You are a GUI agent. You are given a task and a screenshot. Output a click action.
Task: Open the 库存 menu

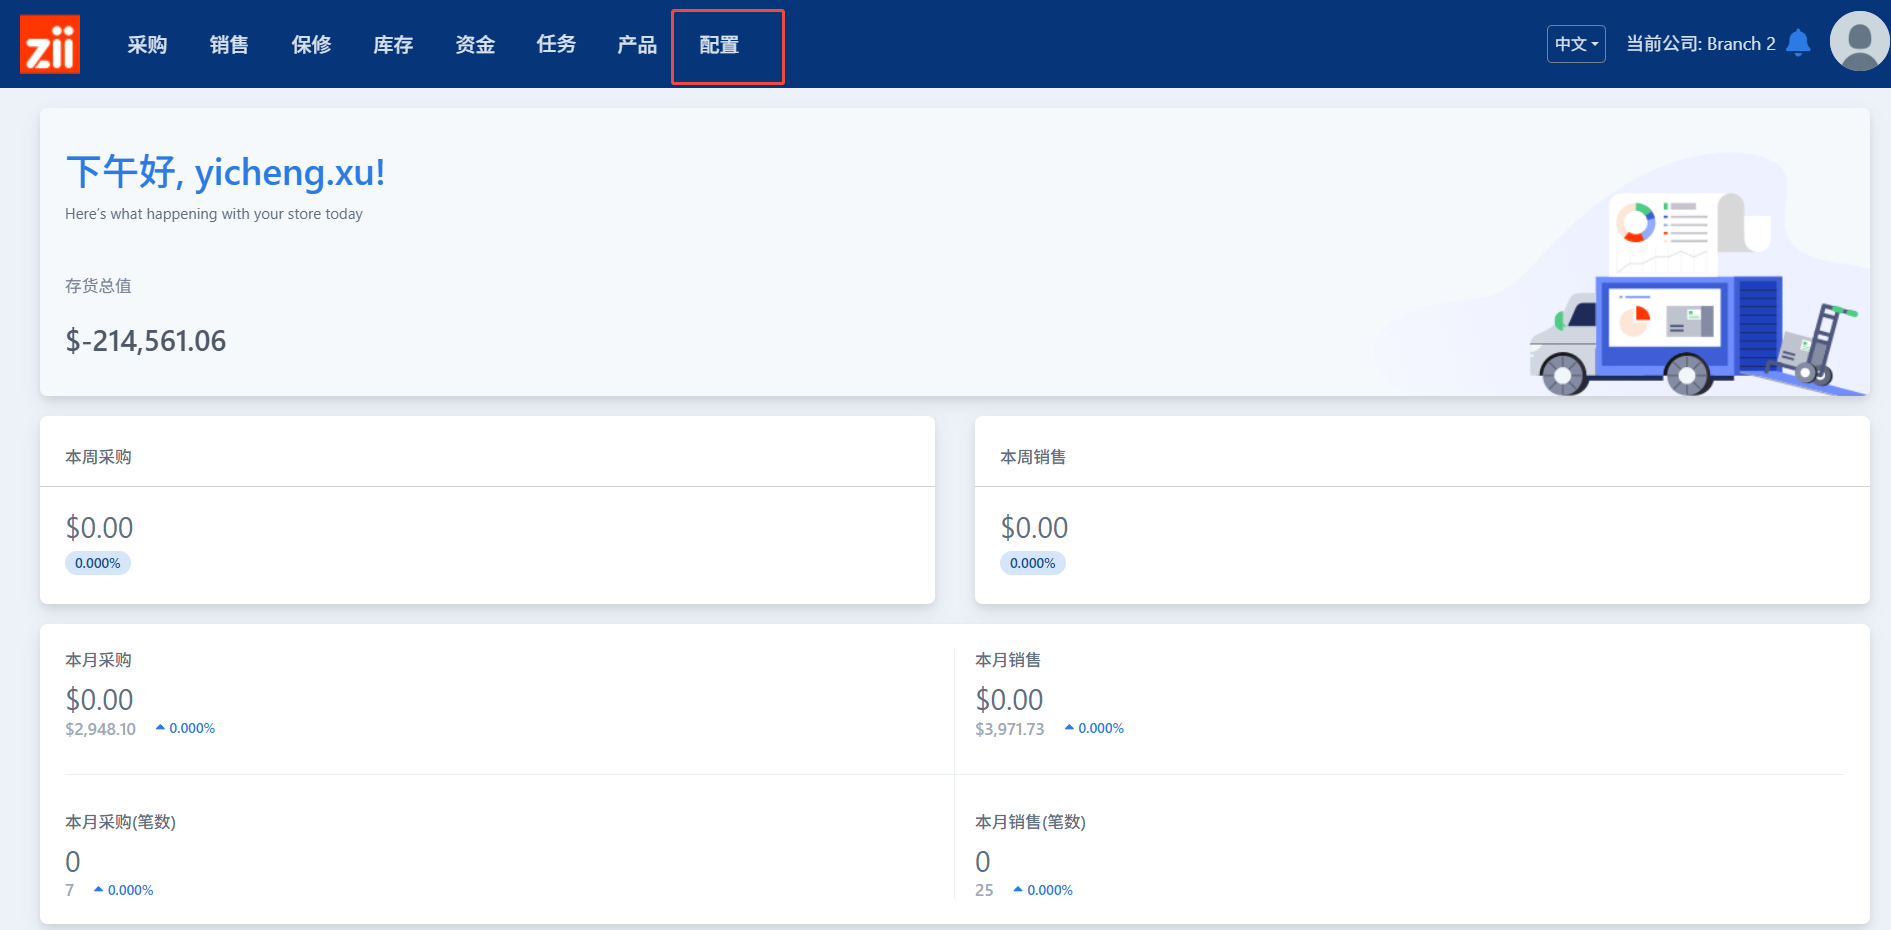tap(393, 45)
